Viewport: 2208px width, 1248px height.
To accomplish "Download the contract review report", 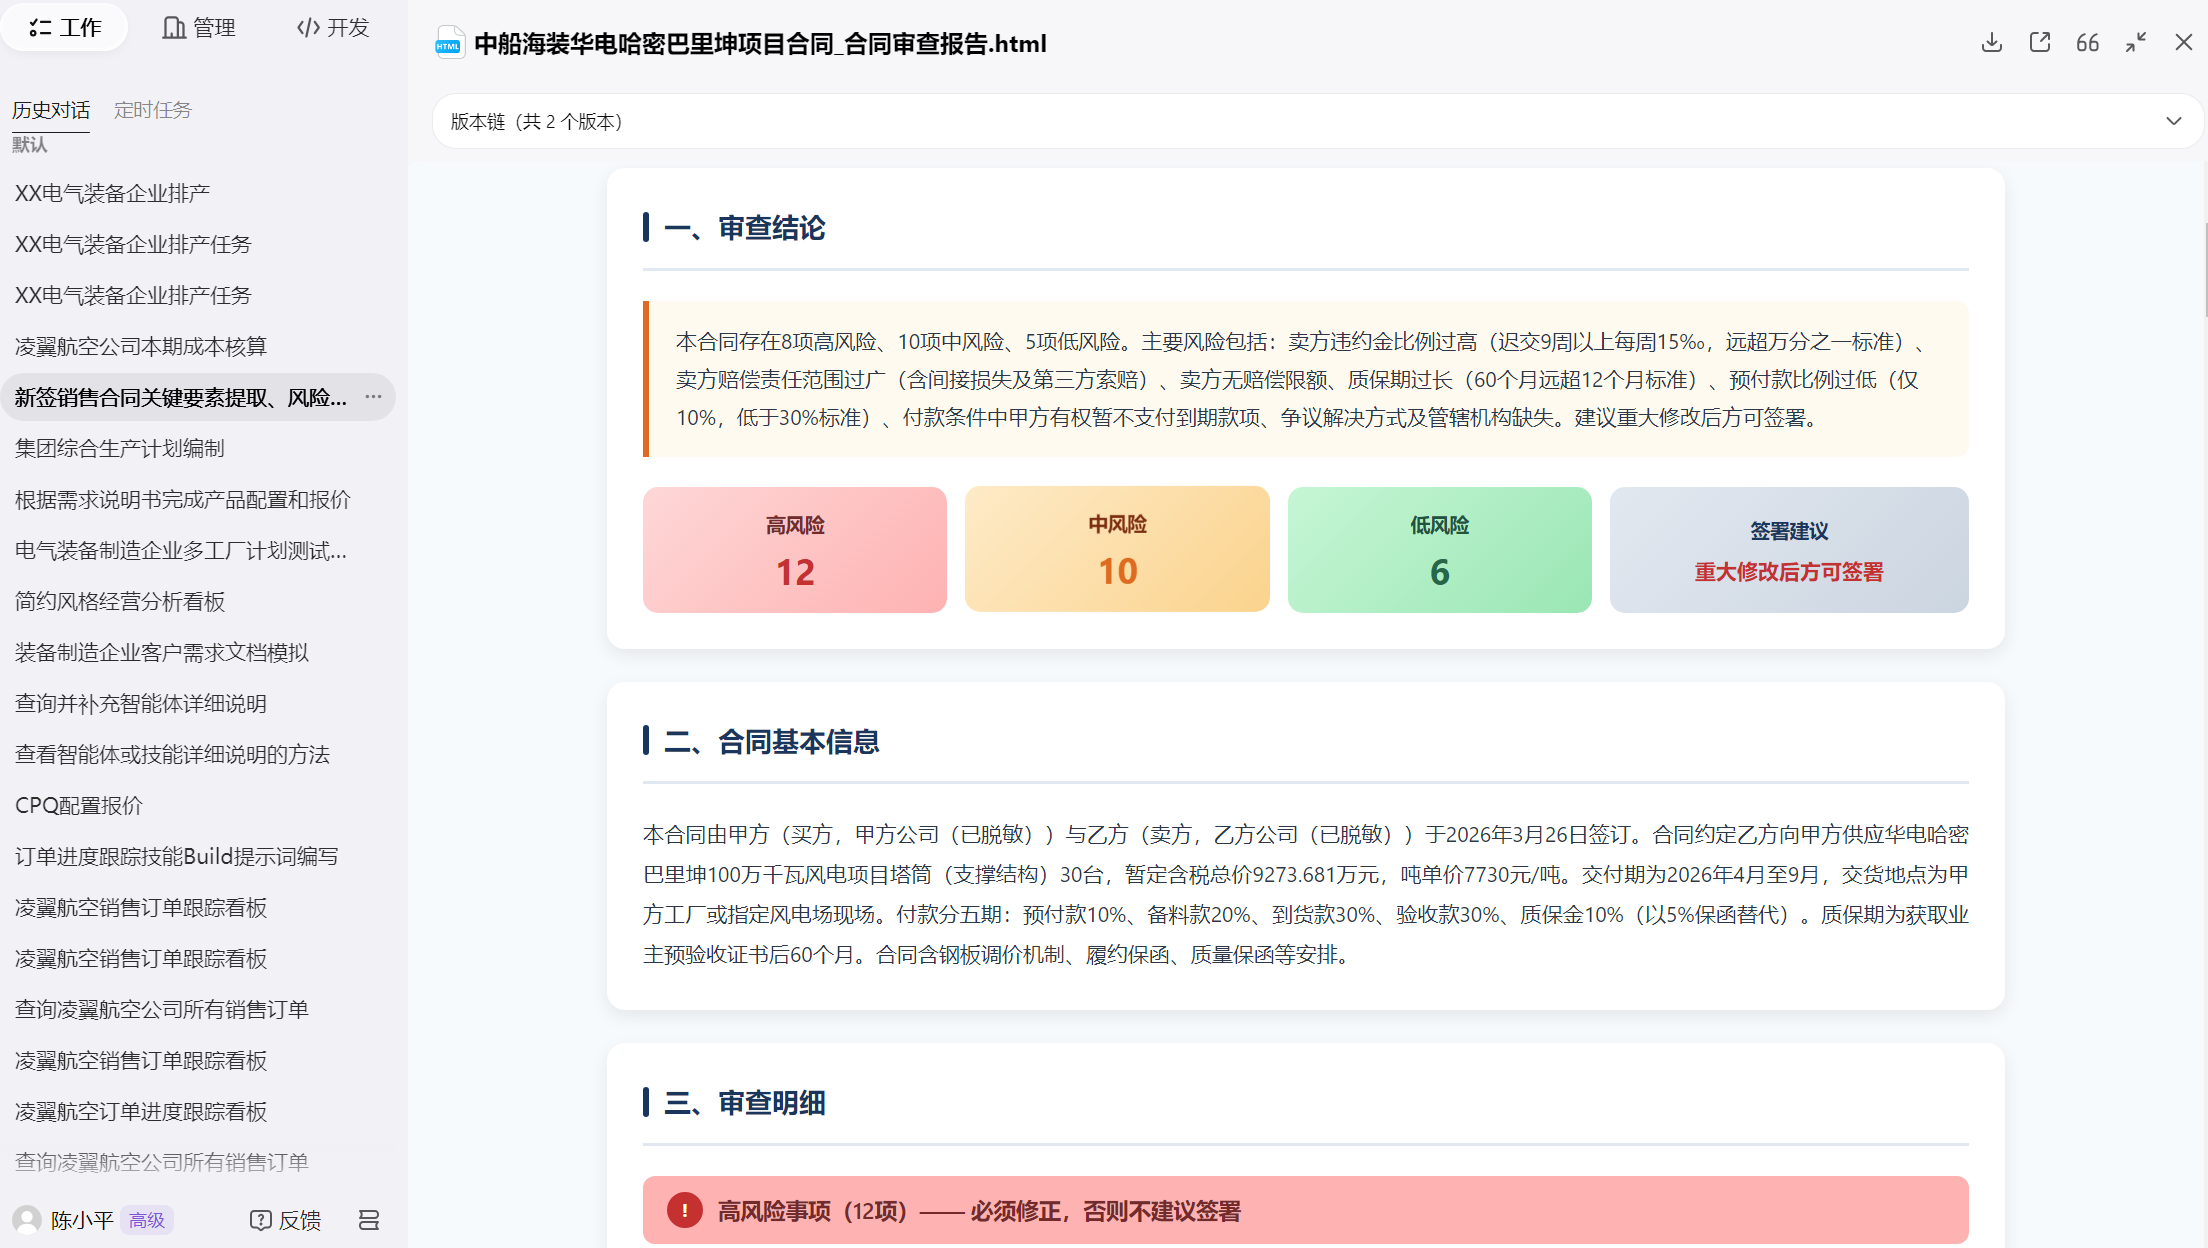I will point(1992,43).
